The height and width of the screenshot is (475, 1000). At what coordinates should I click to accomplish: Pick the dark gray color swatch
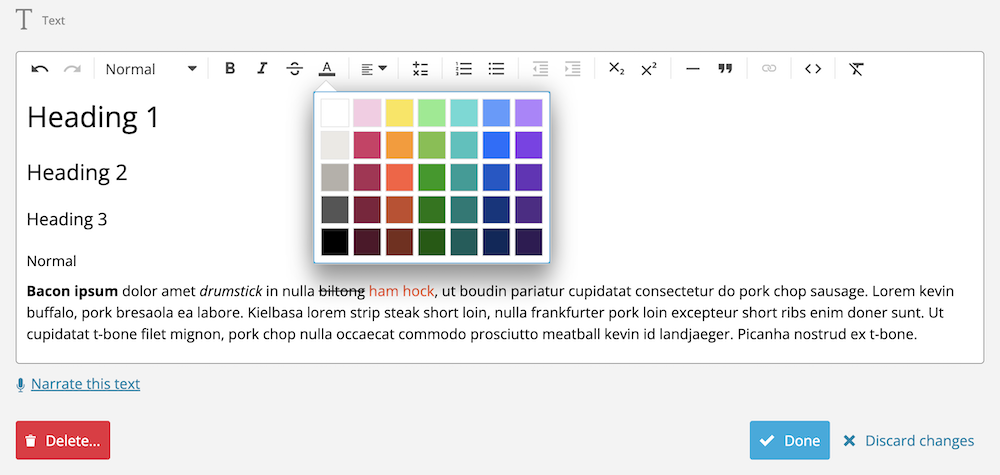(335, 210)
